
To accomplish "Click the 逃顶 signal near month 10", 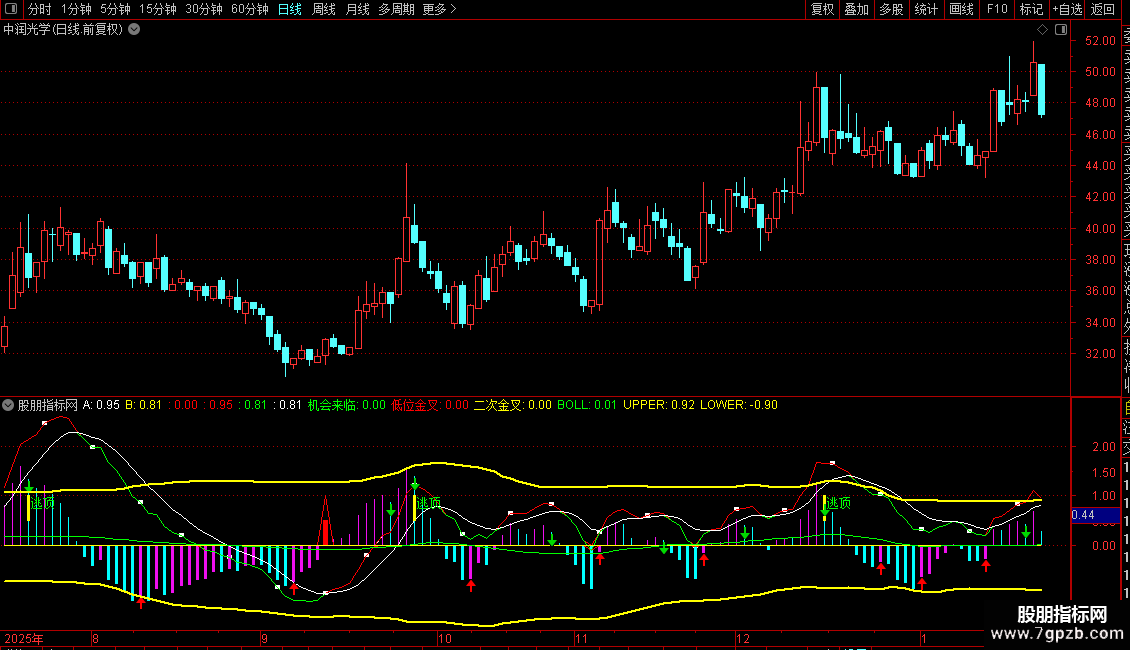I will pos(430,503).
